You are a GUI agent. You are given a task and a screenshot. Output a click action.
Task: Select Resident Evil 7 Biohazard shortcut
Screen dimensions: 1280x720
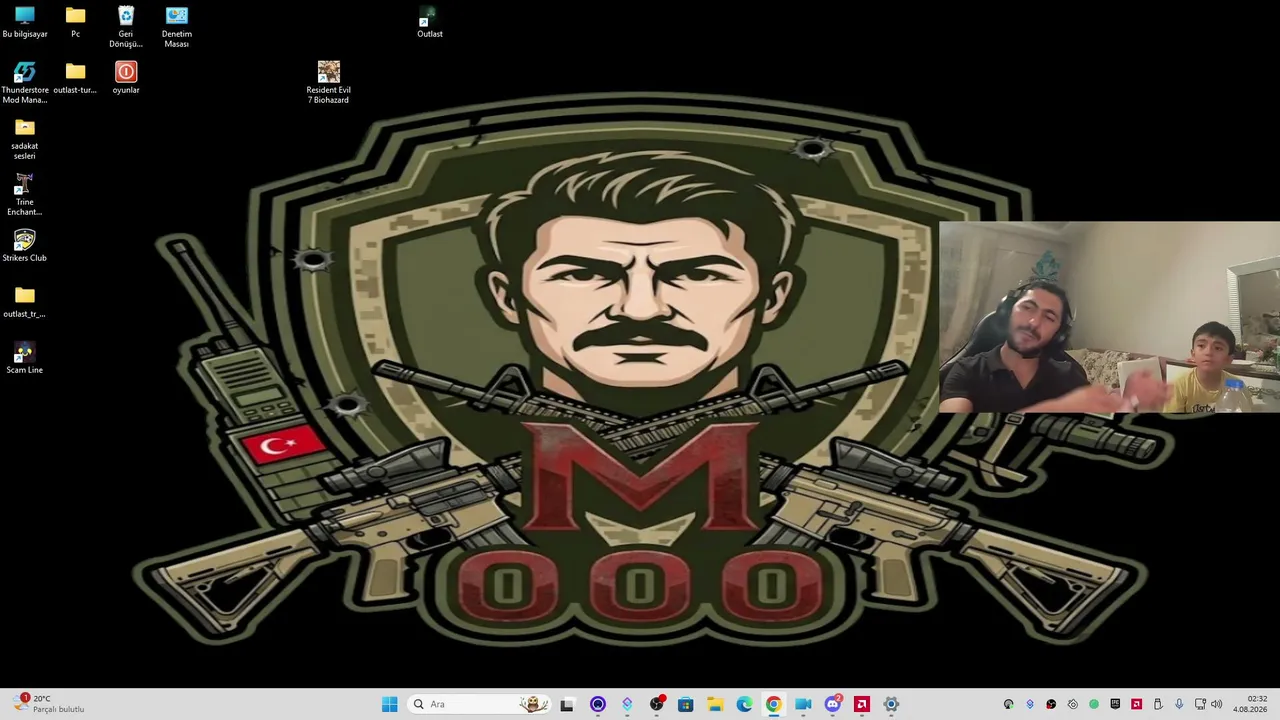(329, 84)
